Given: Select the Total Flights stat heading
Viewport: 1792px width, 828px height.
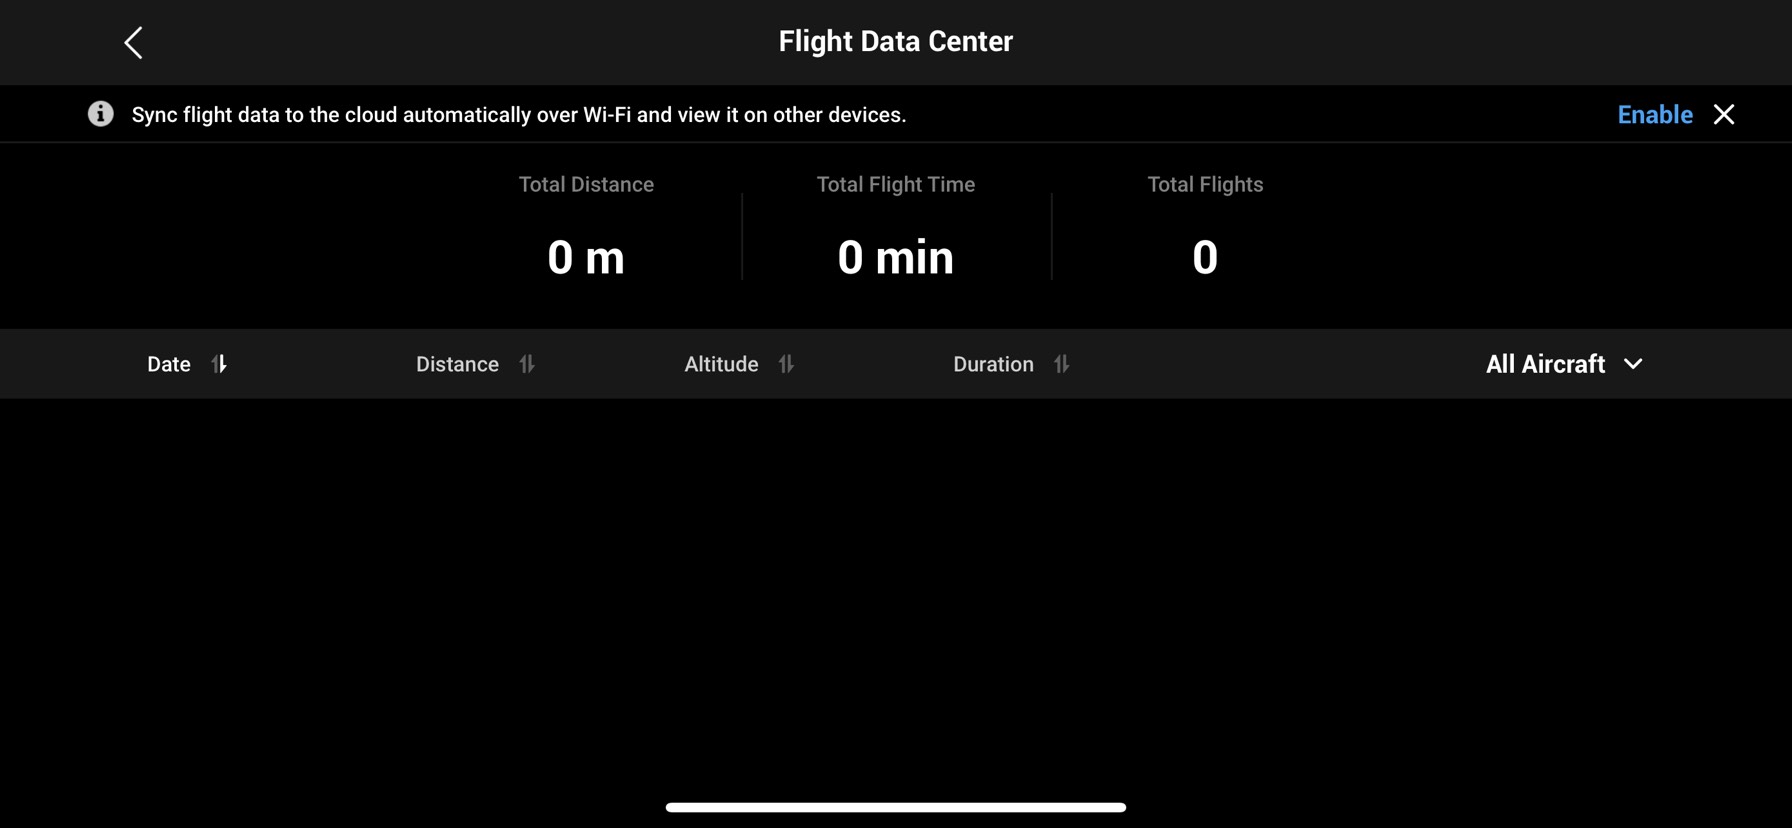Looking at the screenshot, I should tap(1205, 184).
